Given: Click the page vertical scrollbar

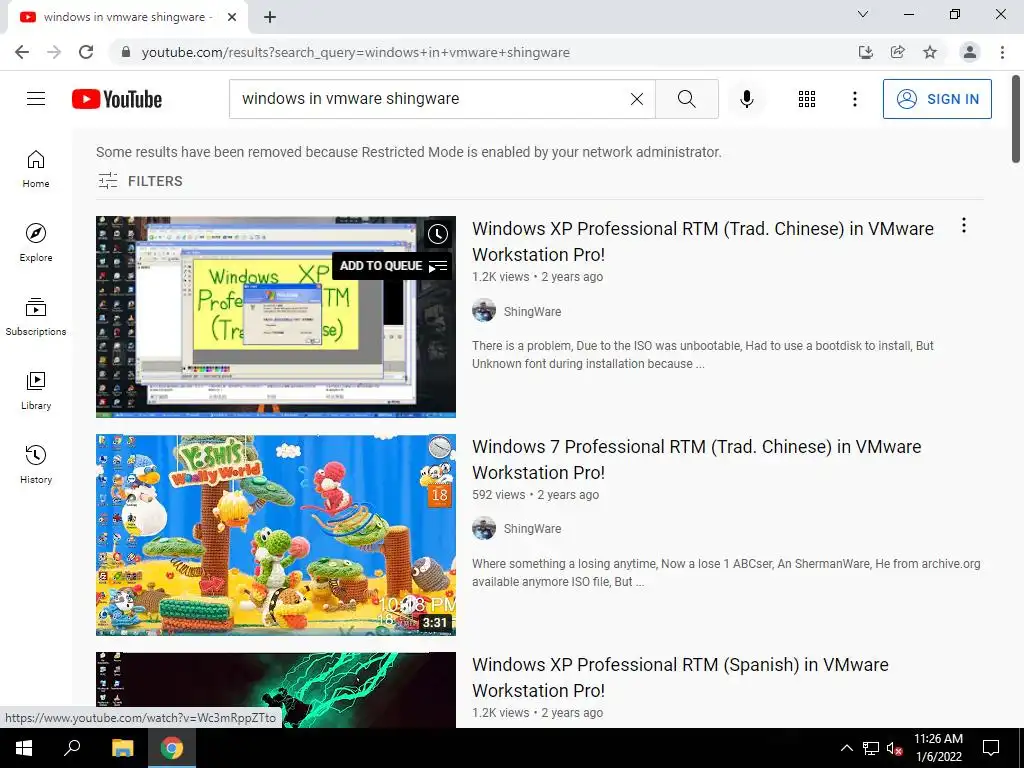Looking at the screenshot, I should [x=1016, y=120].
